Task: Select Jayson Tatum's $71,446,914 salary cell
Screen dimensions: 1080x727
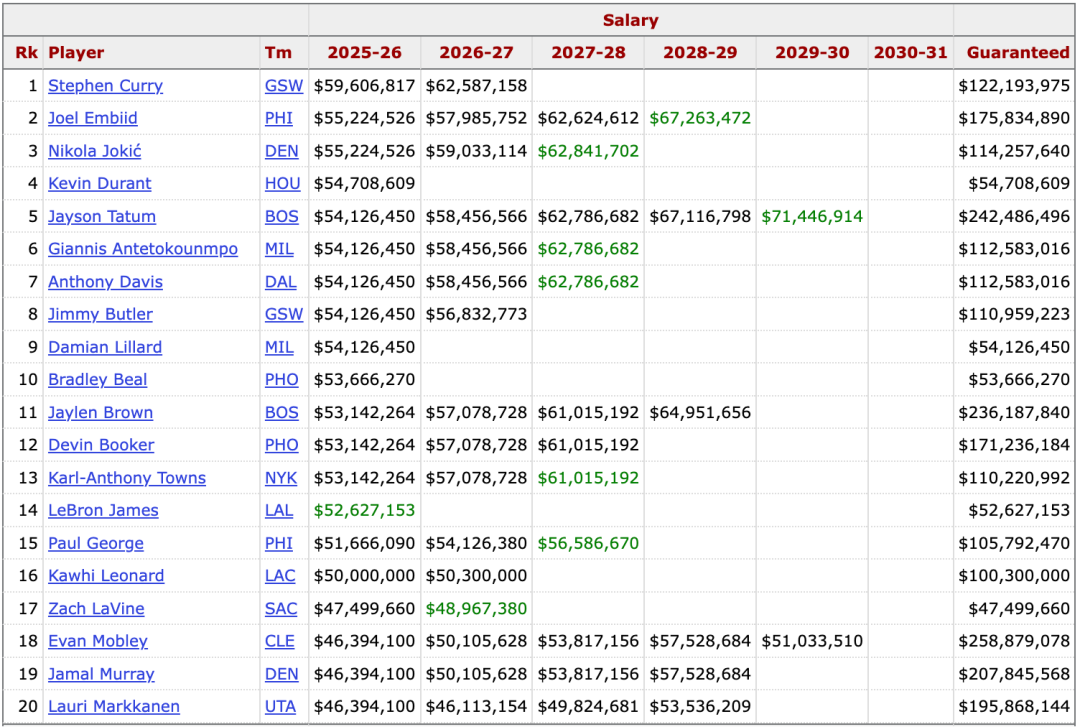Action: coord(811,217)
